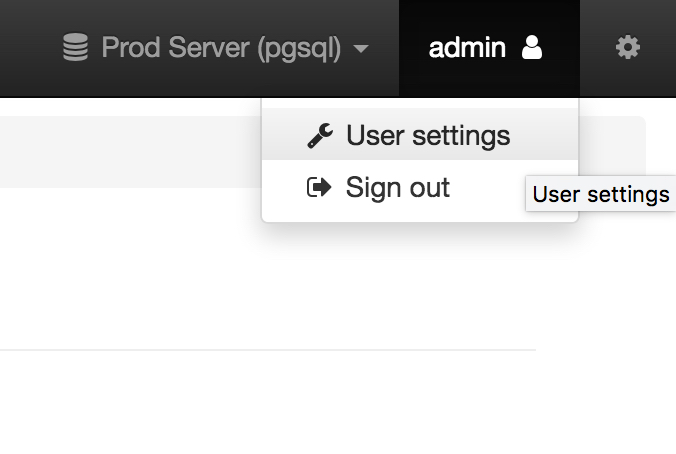Click the empty navbar space left of database icon

(x=25, y=48)
